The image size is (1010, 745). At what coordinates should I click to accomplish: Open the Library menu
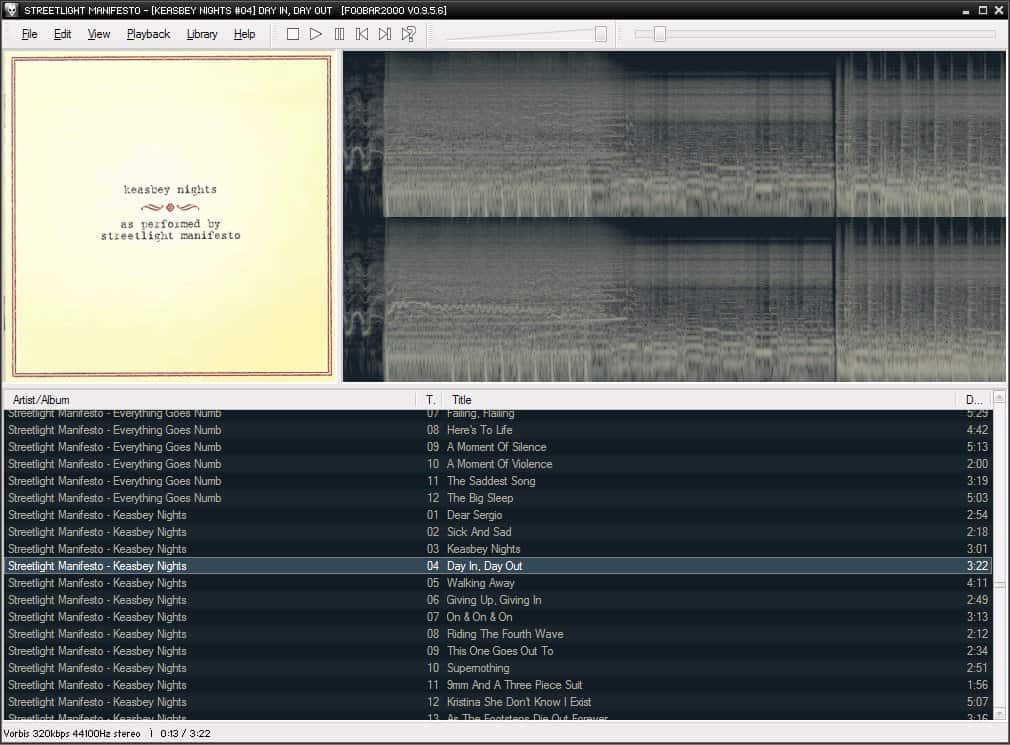click(202, 33)
